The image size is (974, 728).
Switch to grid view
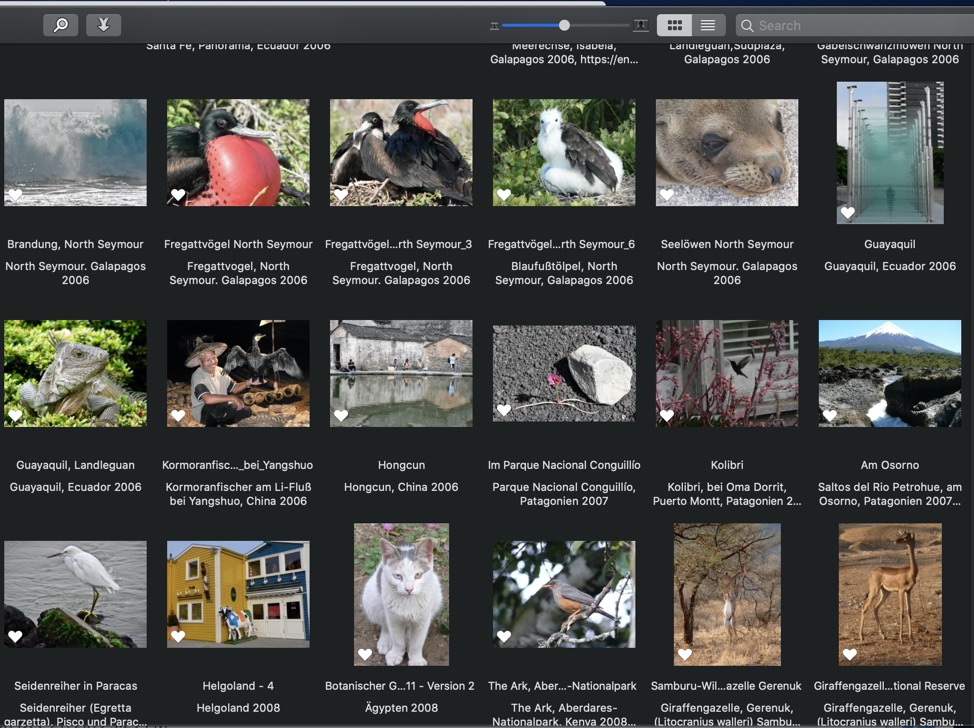[674, 25]
